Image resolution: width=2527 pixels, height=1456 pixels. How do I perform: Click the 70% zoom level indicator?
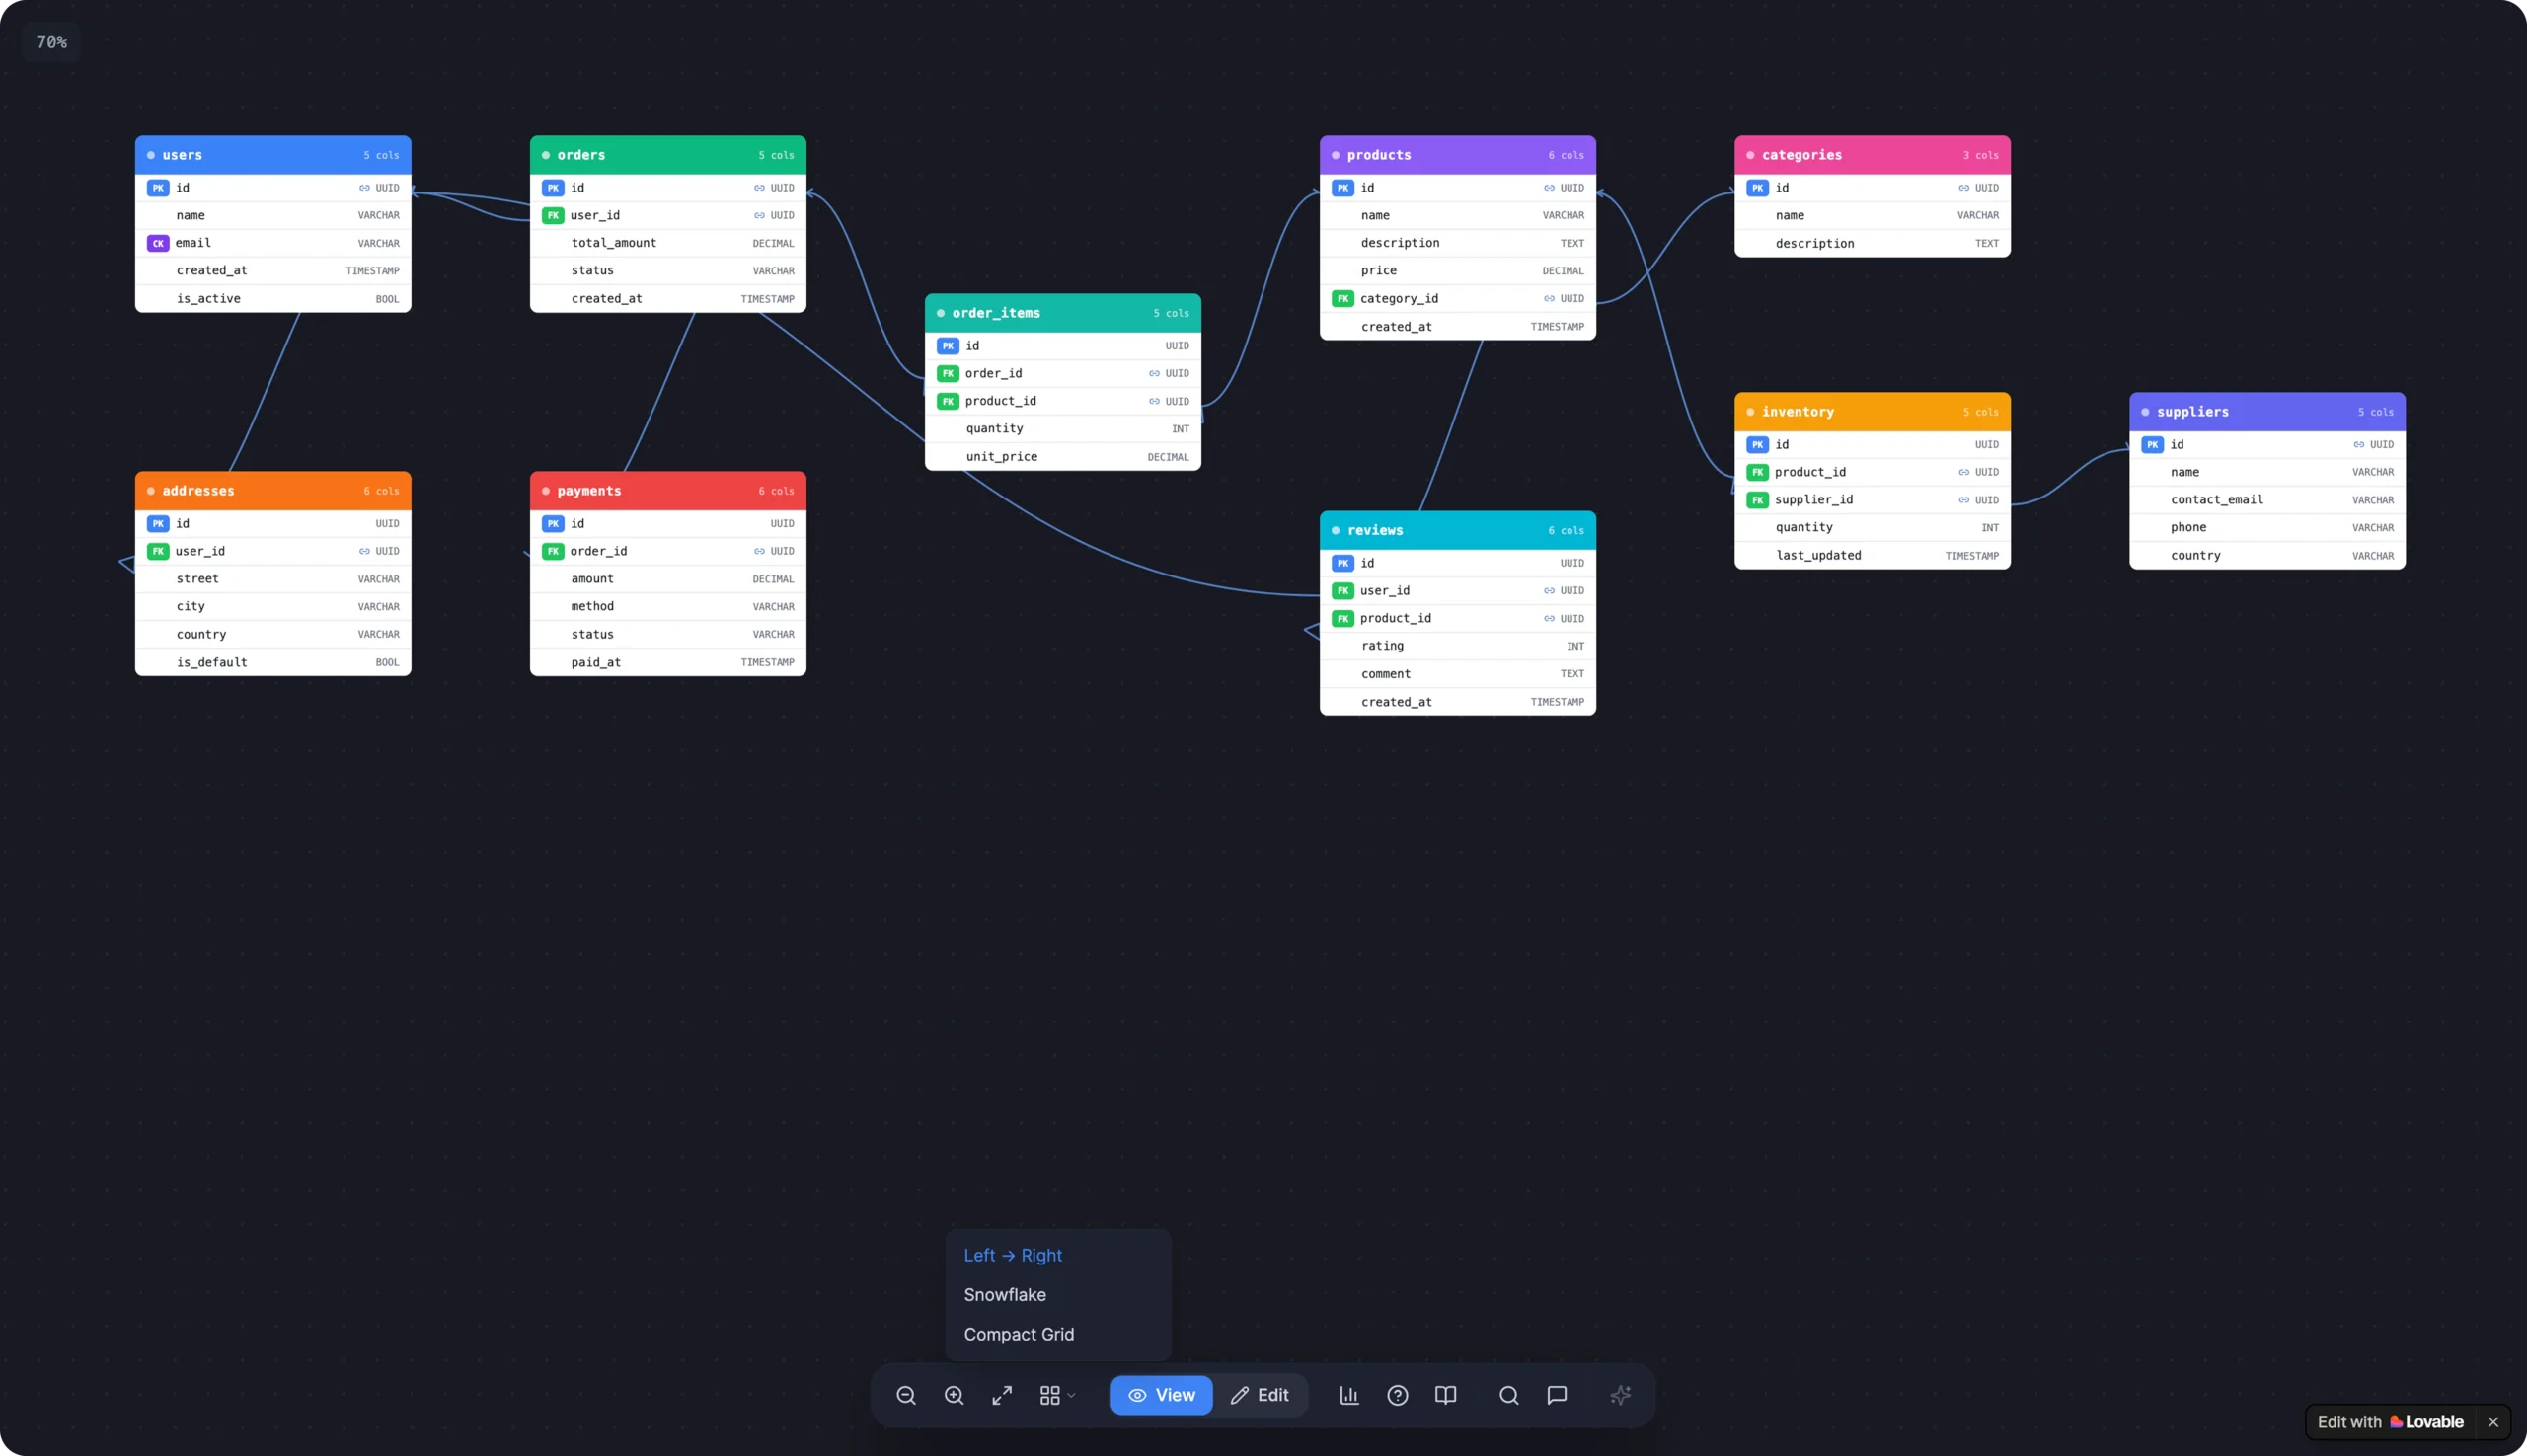[x=51, y=42]
